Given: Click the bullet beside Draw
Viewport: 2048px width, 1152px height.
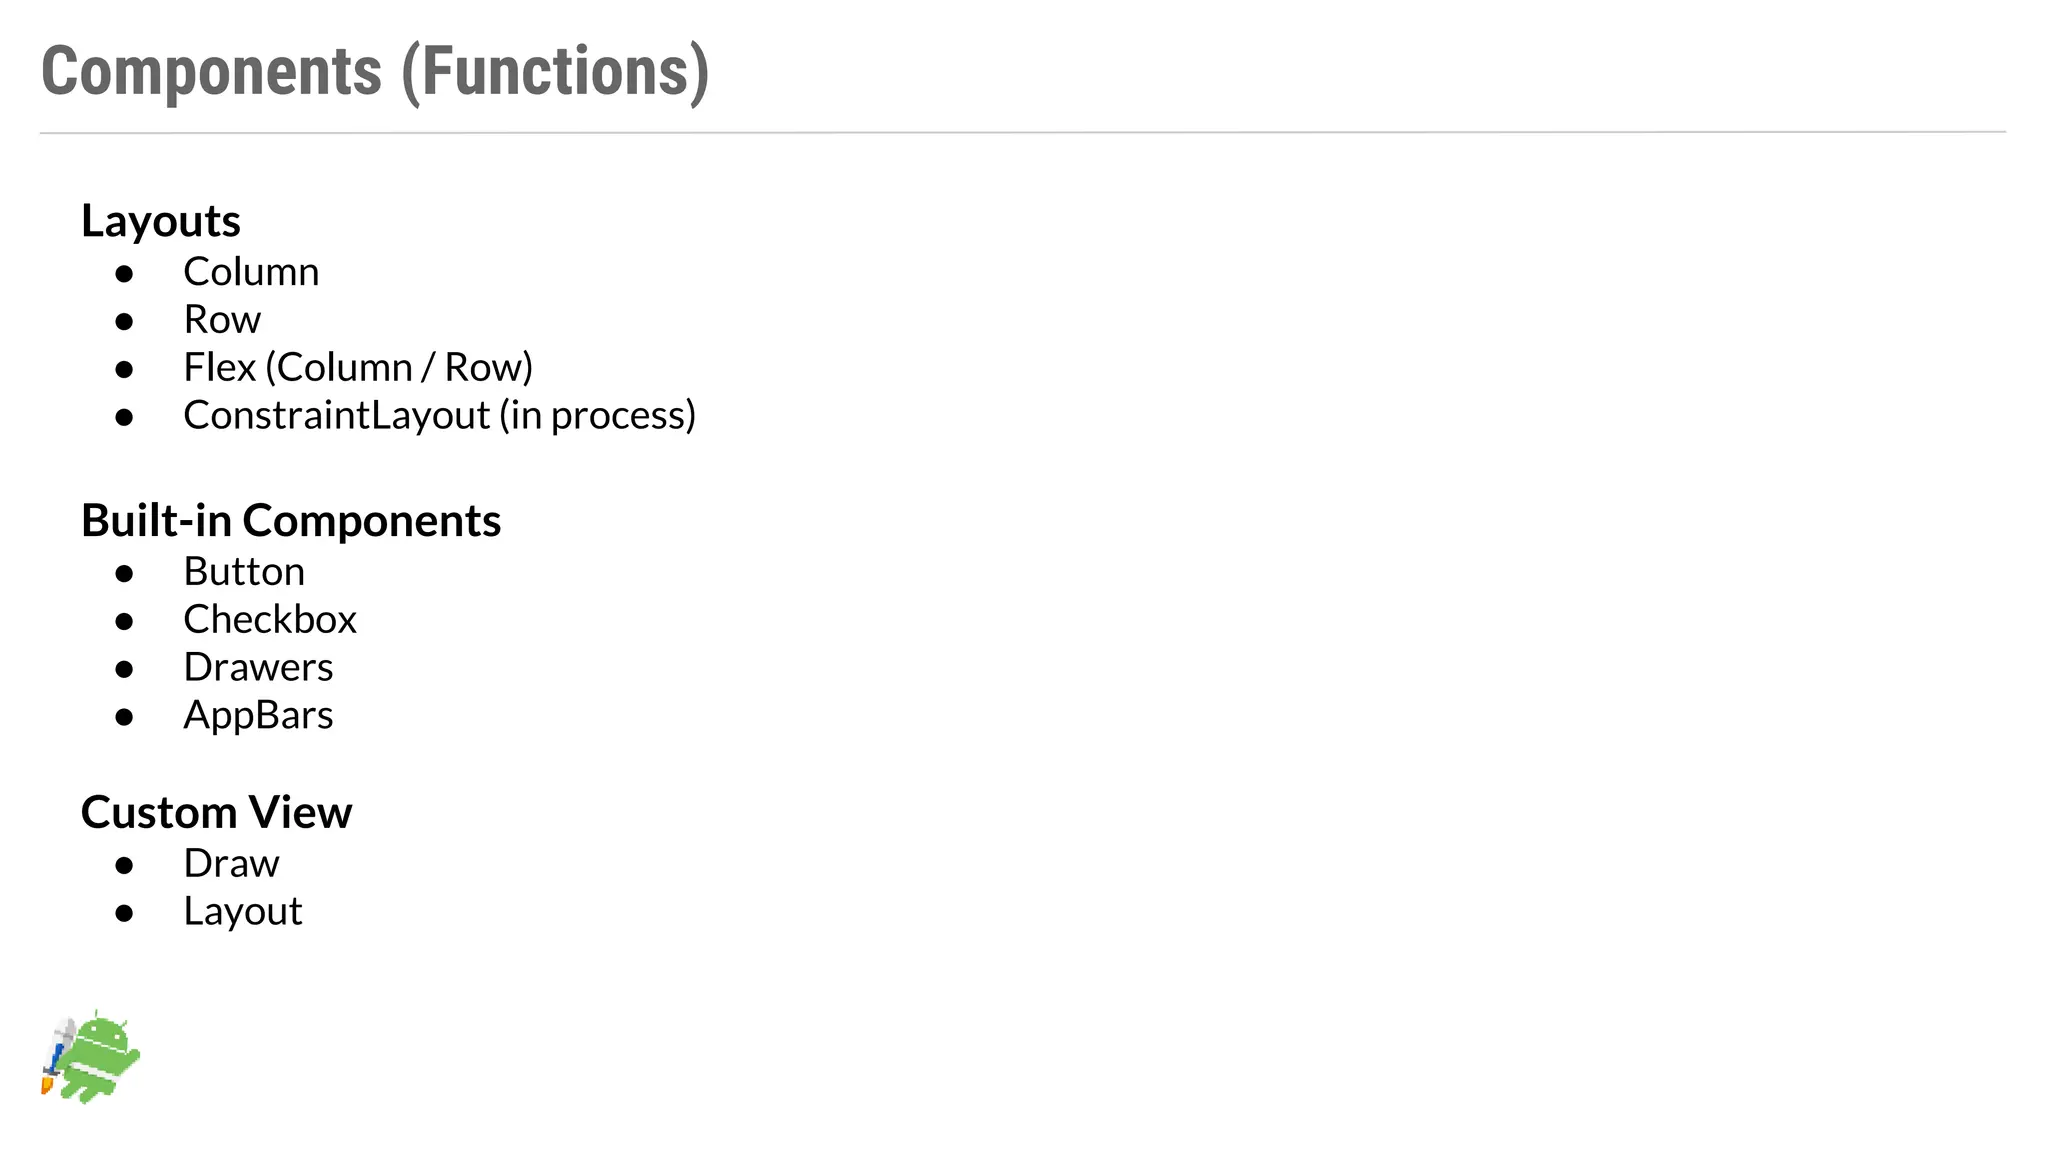Looking at the screenshot, I should pyautogui.click(x=124, y=866).
